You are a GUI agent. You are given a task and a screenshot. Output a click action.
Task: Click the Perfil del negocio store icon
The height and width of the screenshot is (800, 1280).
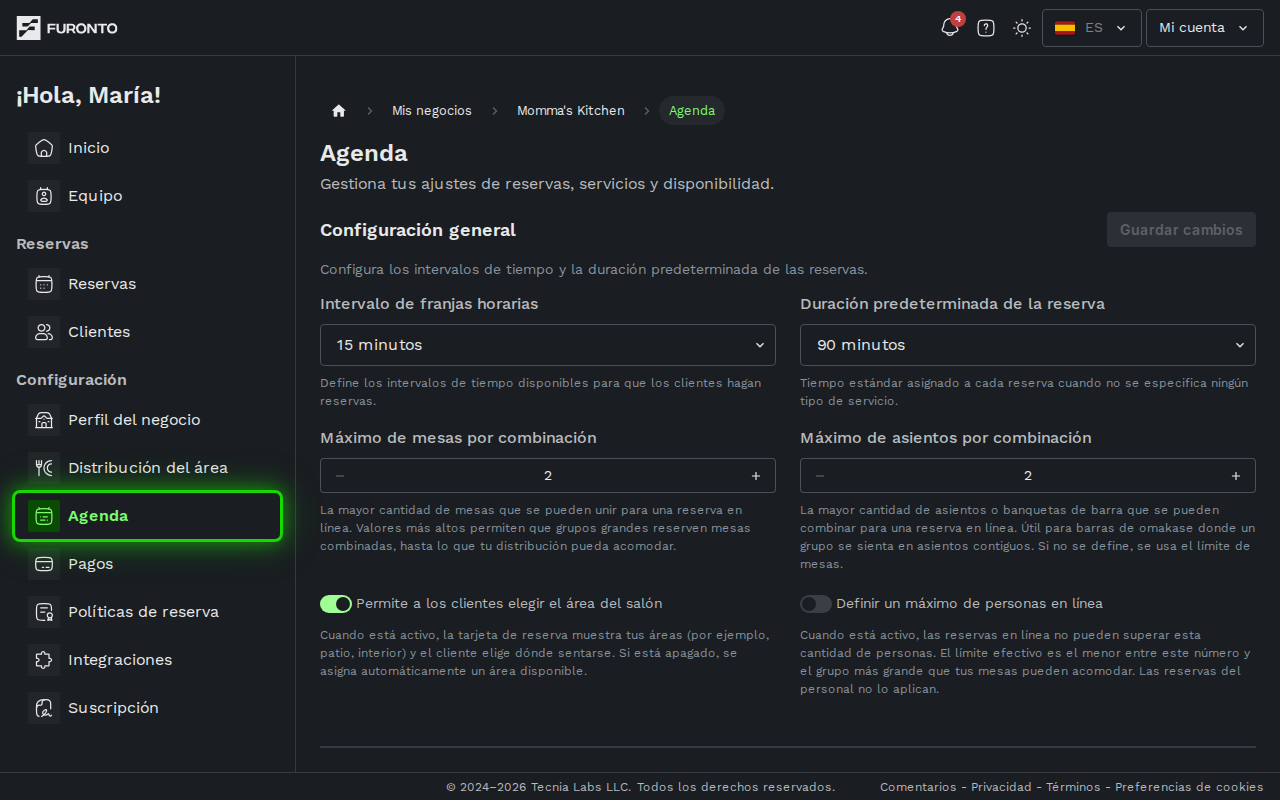click(x=44, y=420)
